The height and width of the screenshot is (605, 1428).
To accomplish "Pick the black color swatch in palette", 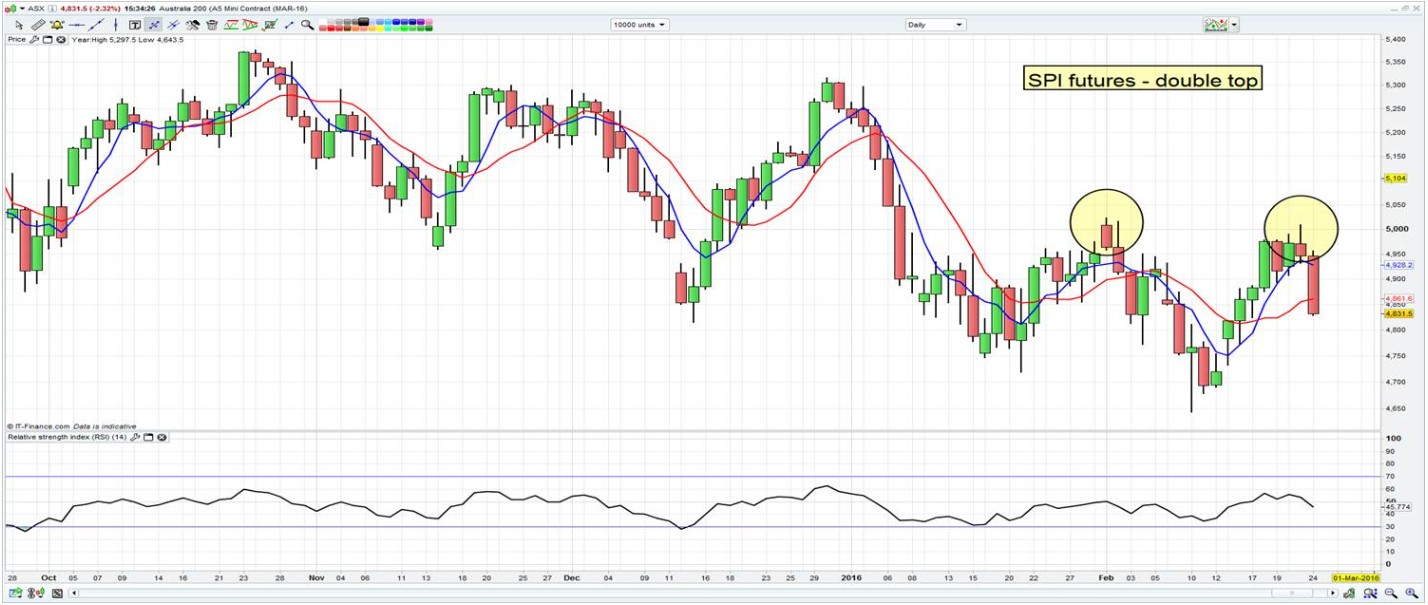I will 363,21.
